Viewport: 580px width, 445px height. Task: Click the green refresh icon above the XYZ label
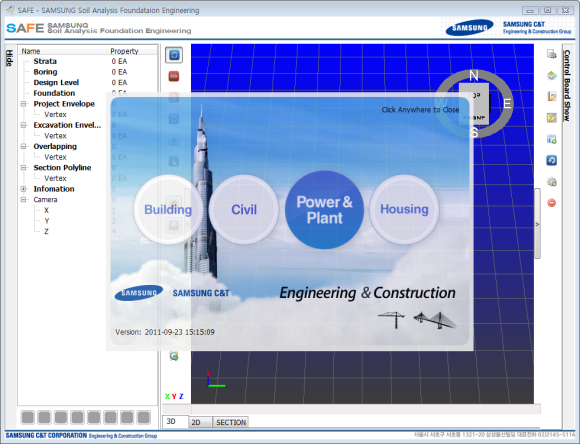click(174, 356)
